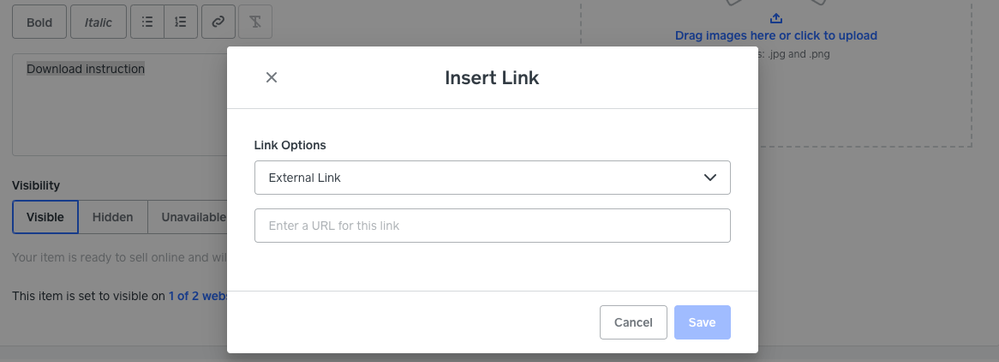Select the clear formatting icon
Viewport: 999px width, 362px height.
click(255, 22)
